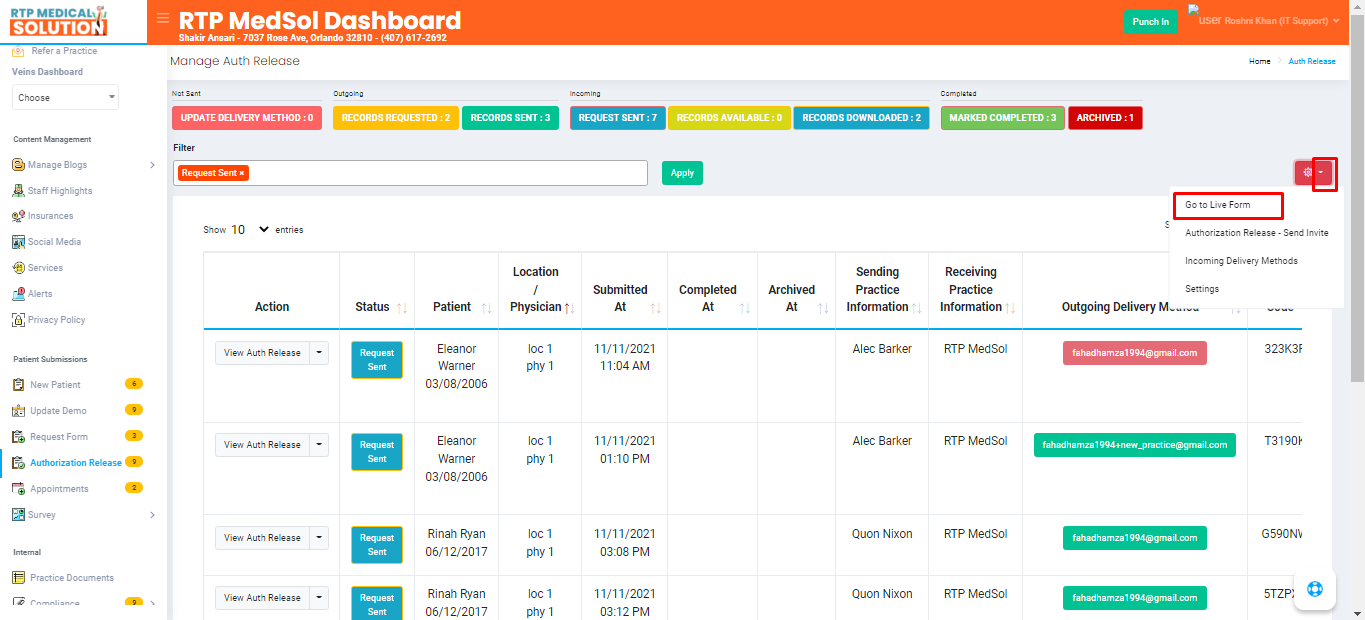Click the Staff Highlights icon
The width and height of the screenshot is (1365, 620).
click(x=18, y=191)
